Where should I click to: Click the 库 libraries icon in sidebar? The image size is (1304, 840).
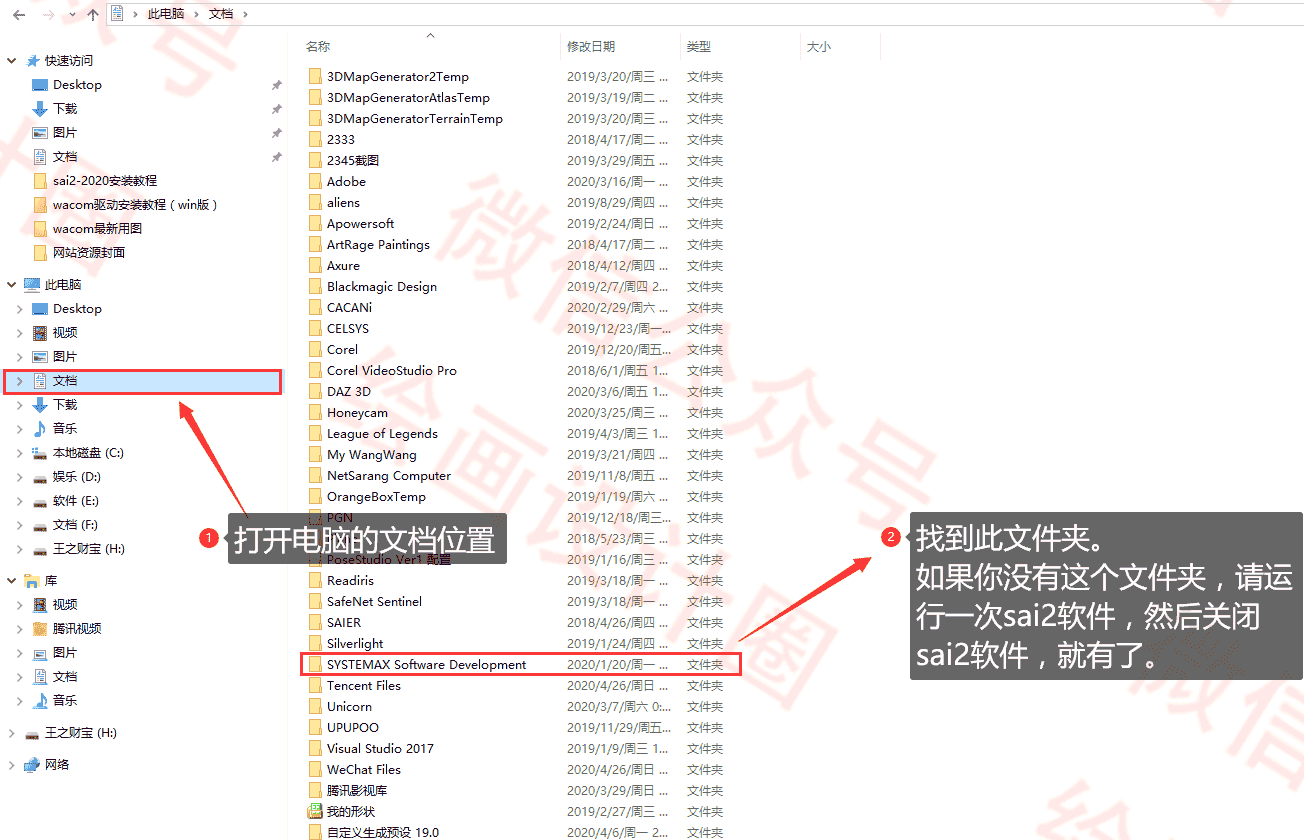pos(32,581)
